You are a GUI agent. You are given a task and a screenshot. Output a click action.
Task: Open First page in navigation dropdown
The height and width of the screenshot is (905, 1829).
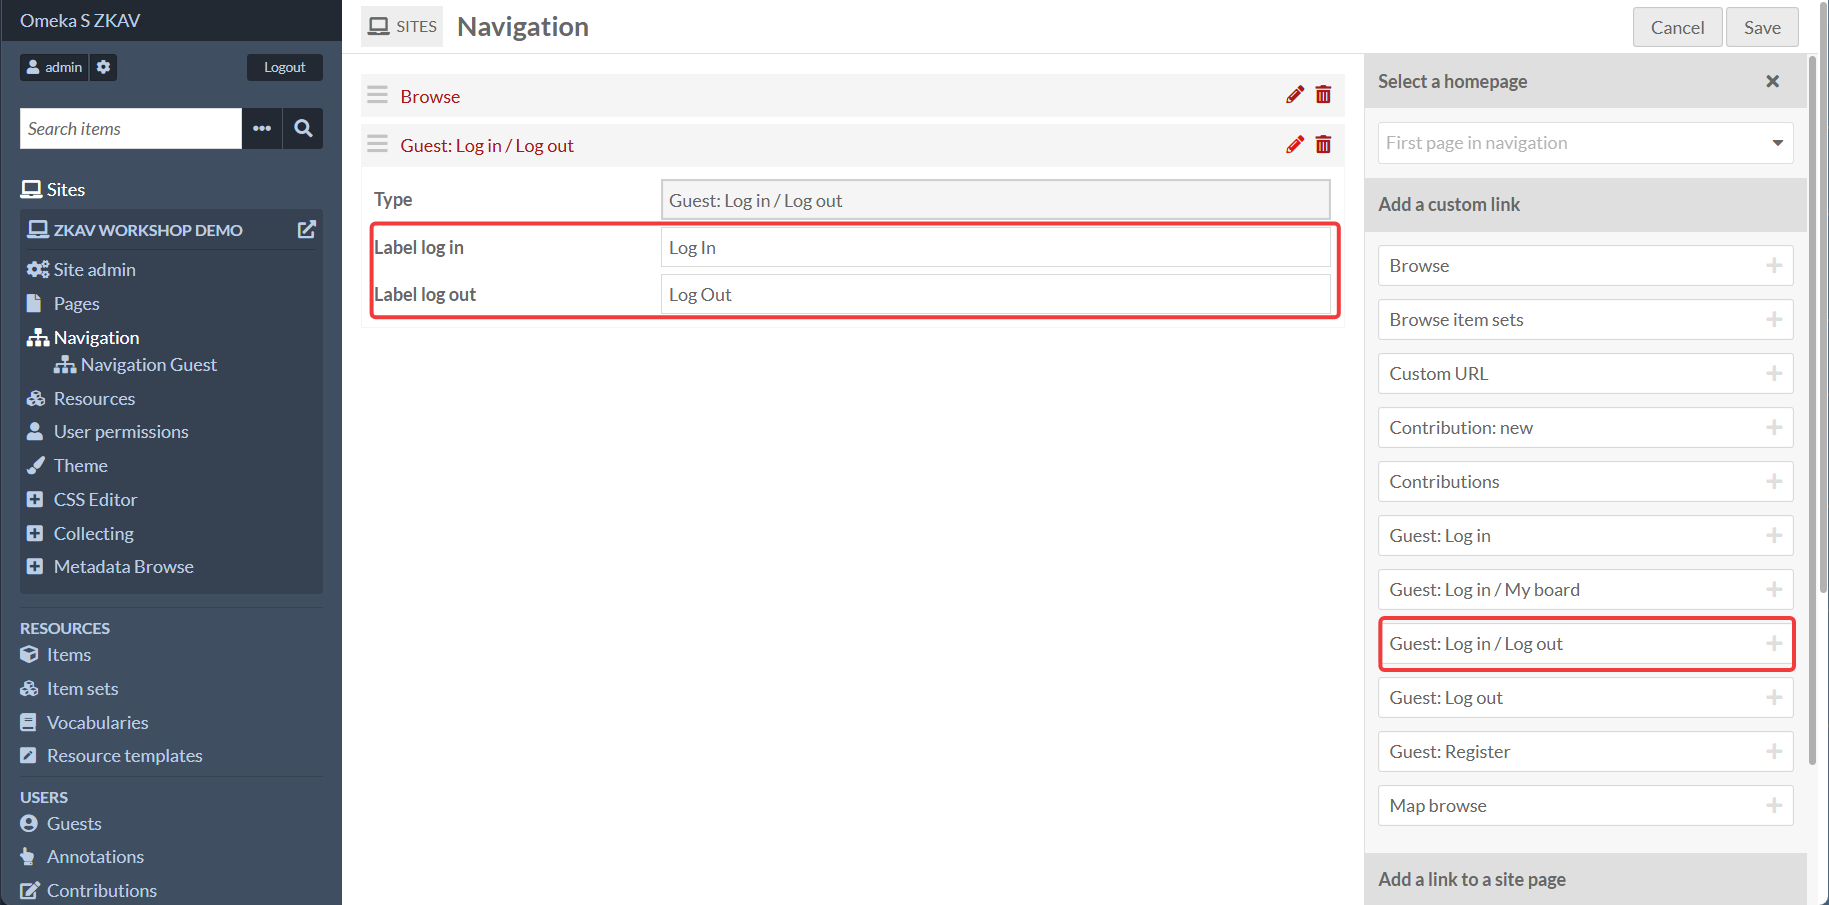tap(1585, 143)
